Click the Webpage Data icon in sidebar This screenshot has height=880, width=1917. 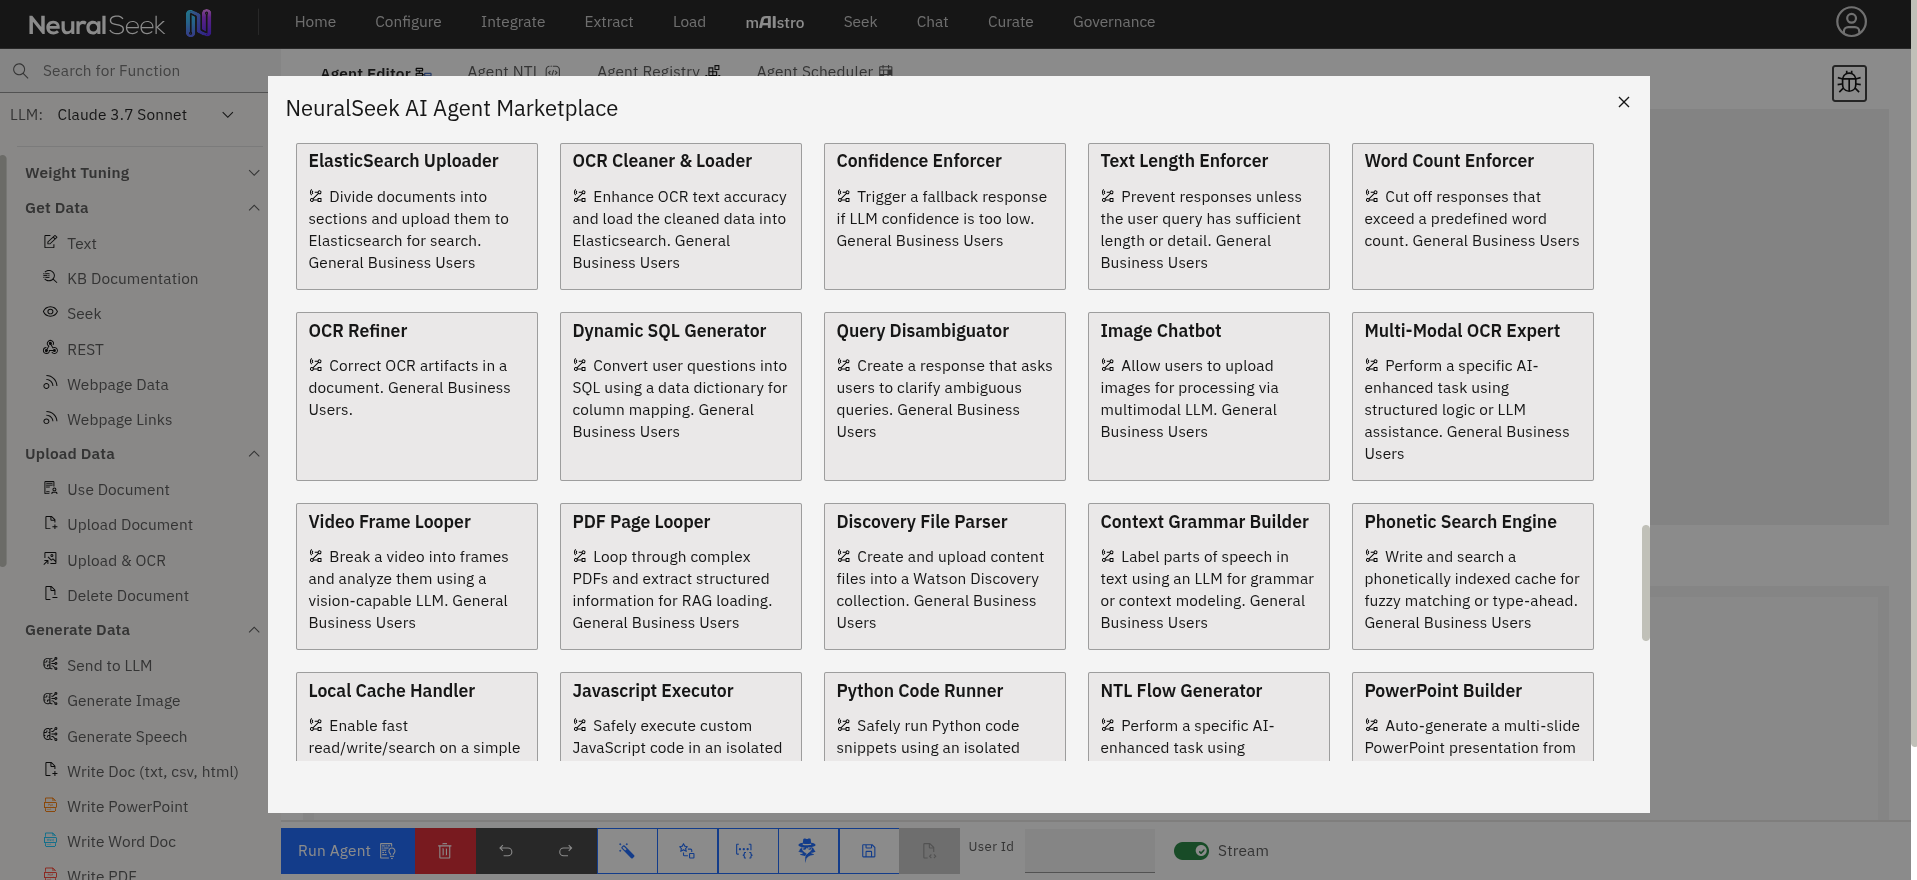pyautogui.click(x=50, y=383)
